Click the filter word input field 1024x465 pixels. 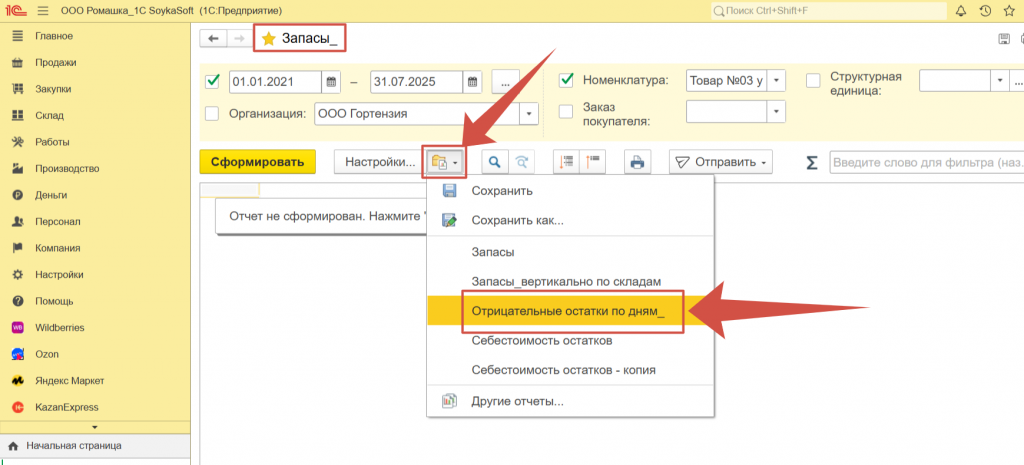pos(925,162)
